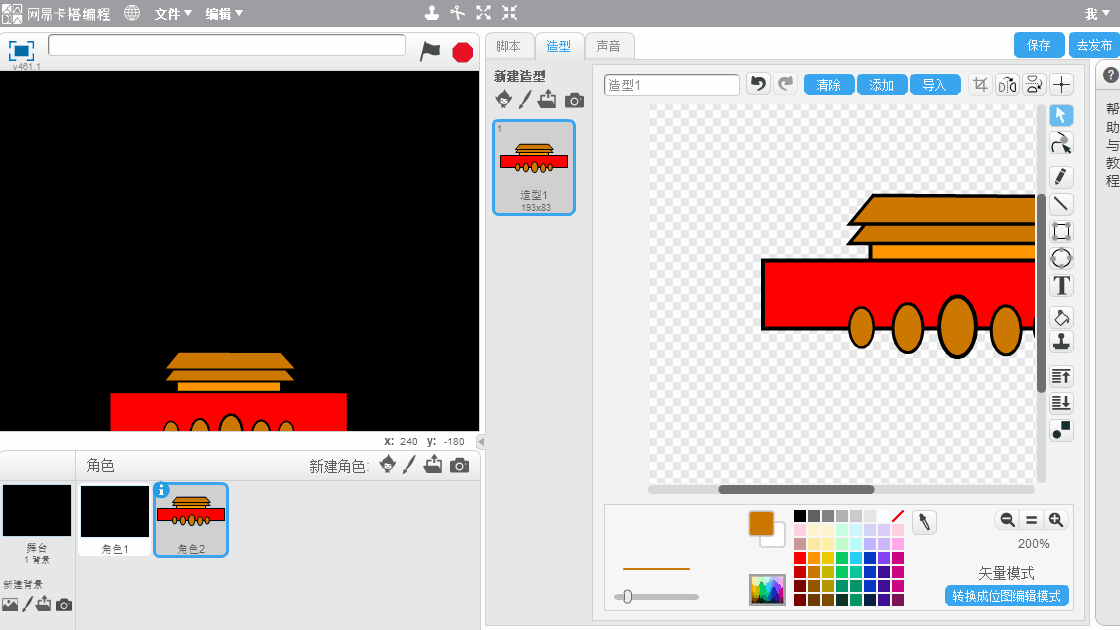
Task: Flip costume left-right
Action: coord(1007,85)
